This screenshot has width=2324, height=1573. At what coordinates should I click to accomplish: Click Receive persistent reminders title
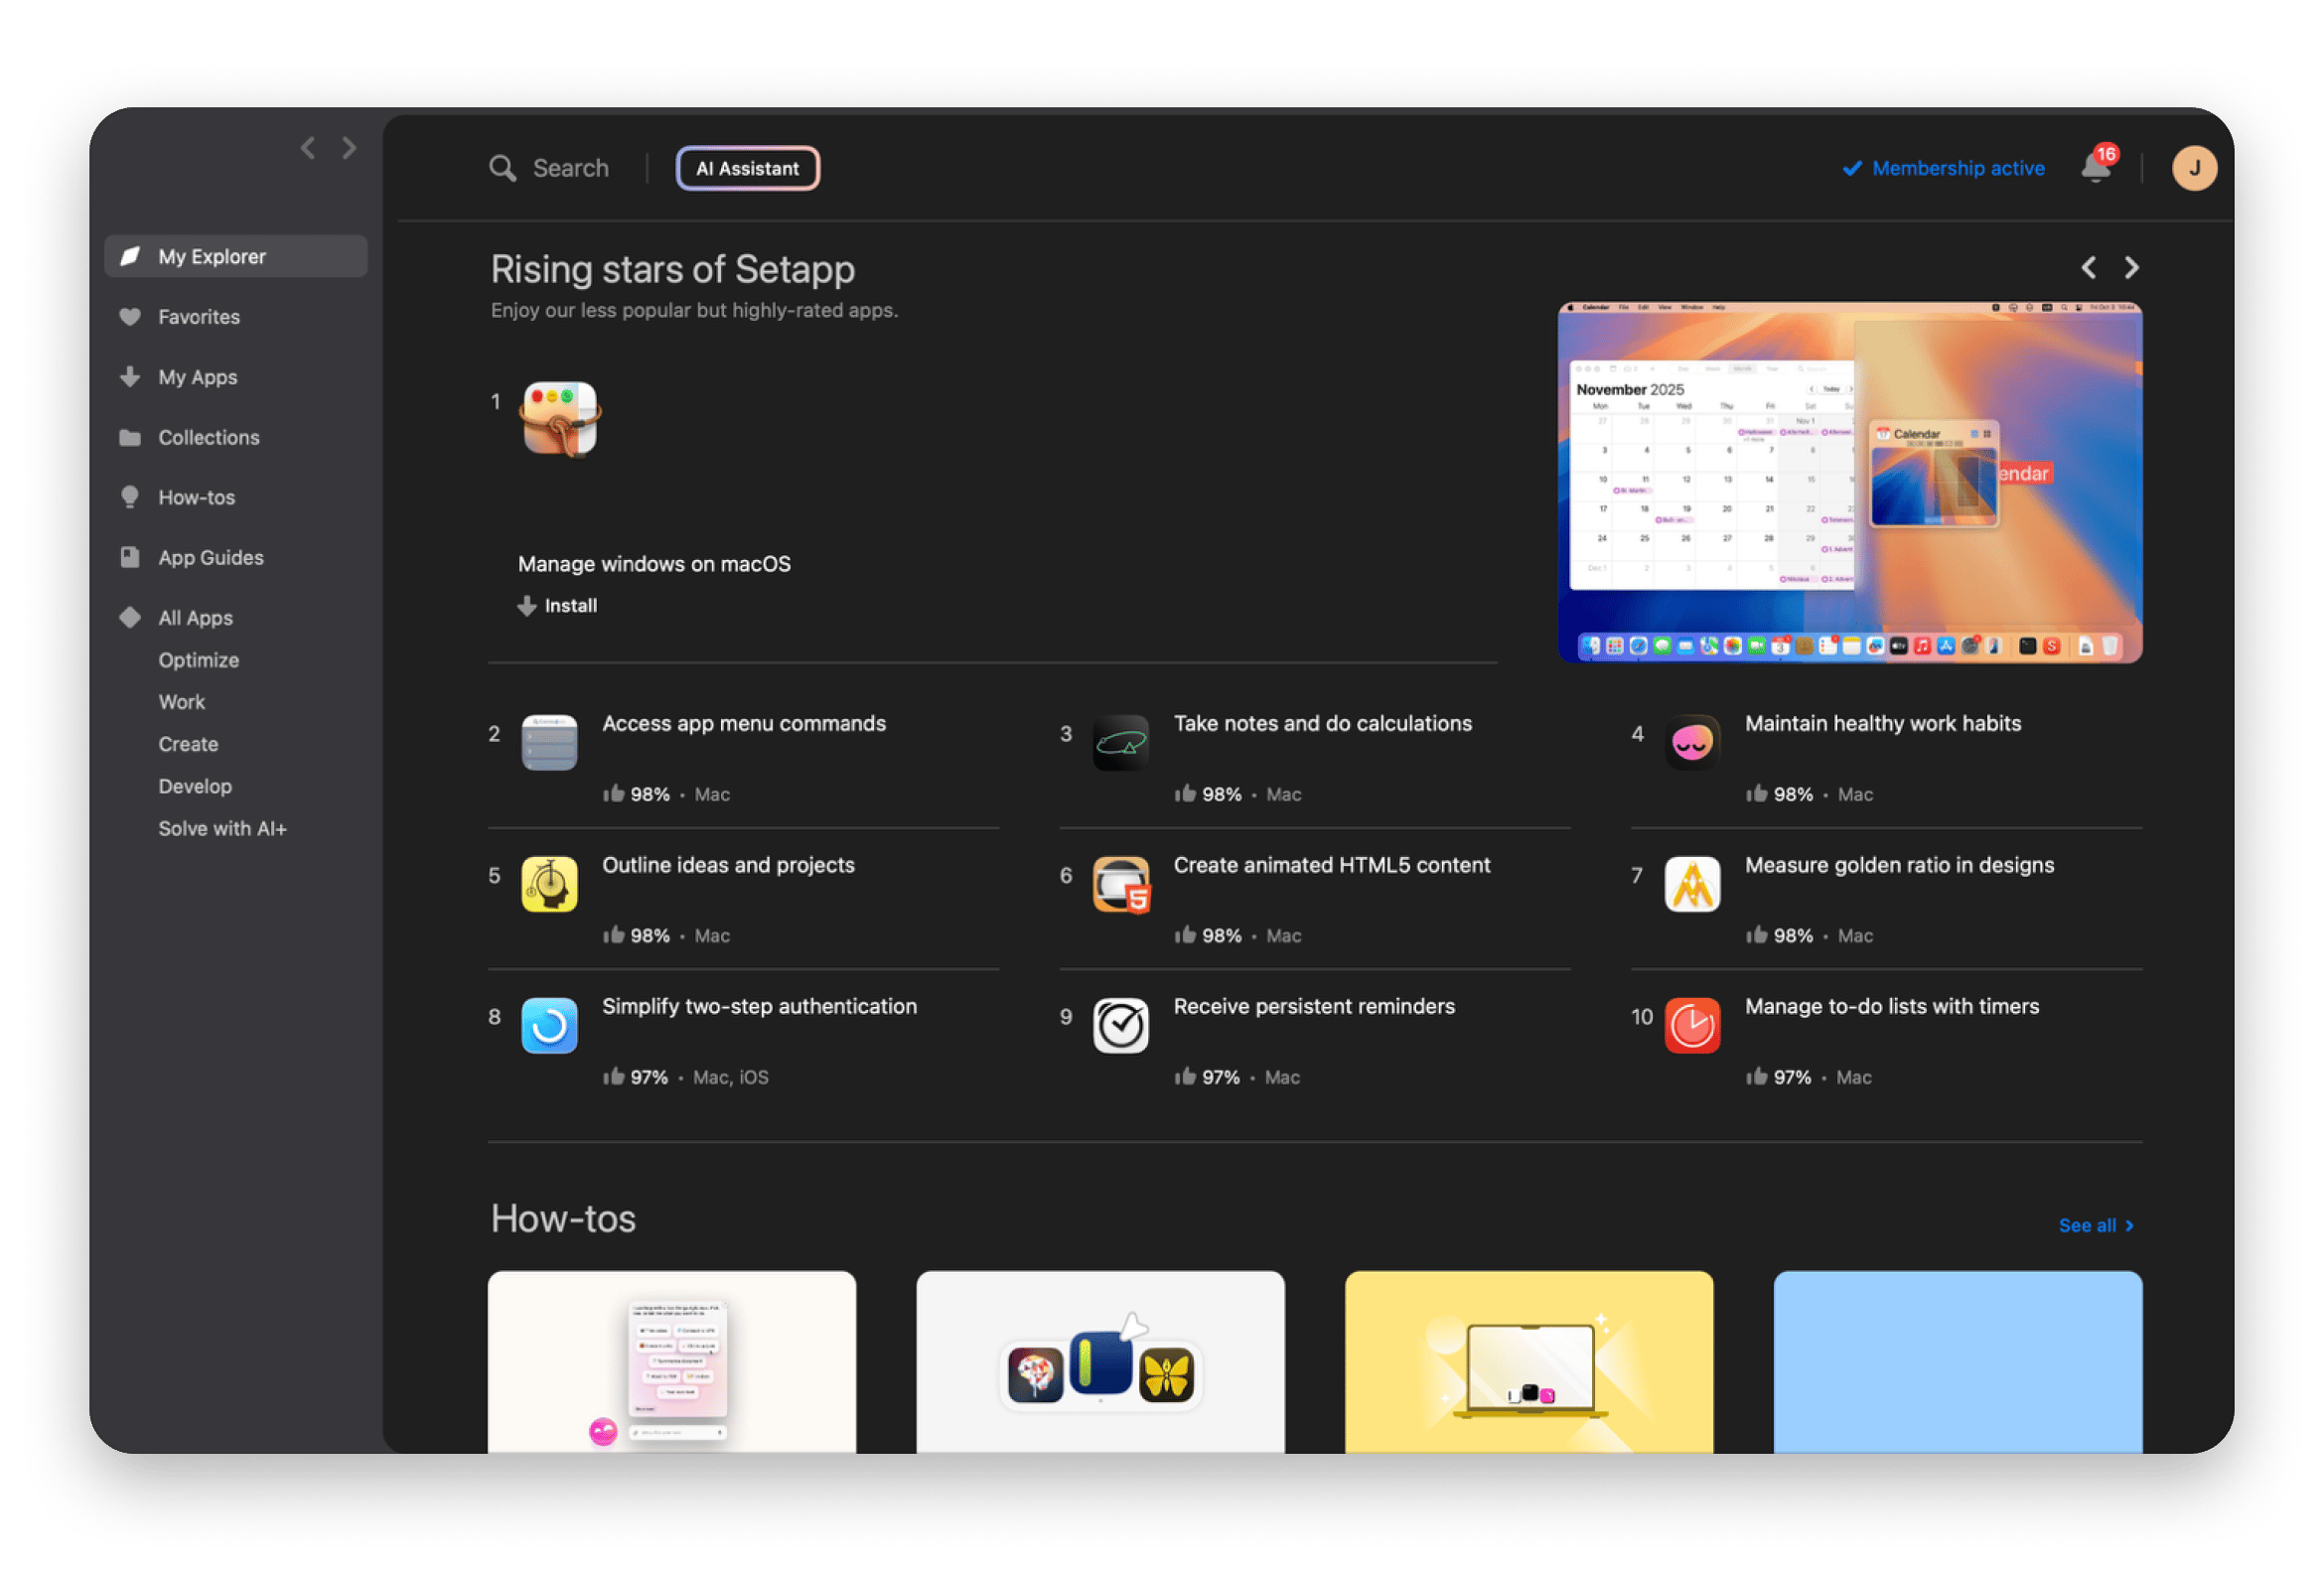tap(1313, 1006)
